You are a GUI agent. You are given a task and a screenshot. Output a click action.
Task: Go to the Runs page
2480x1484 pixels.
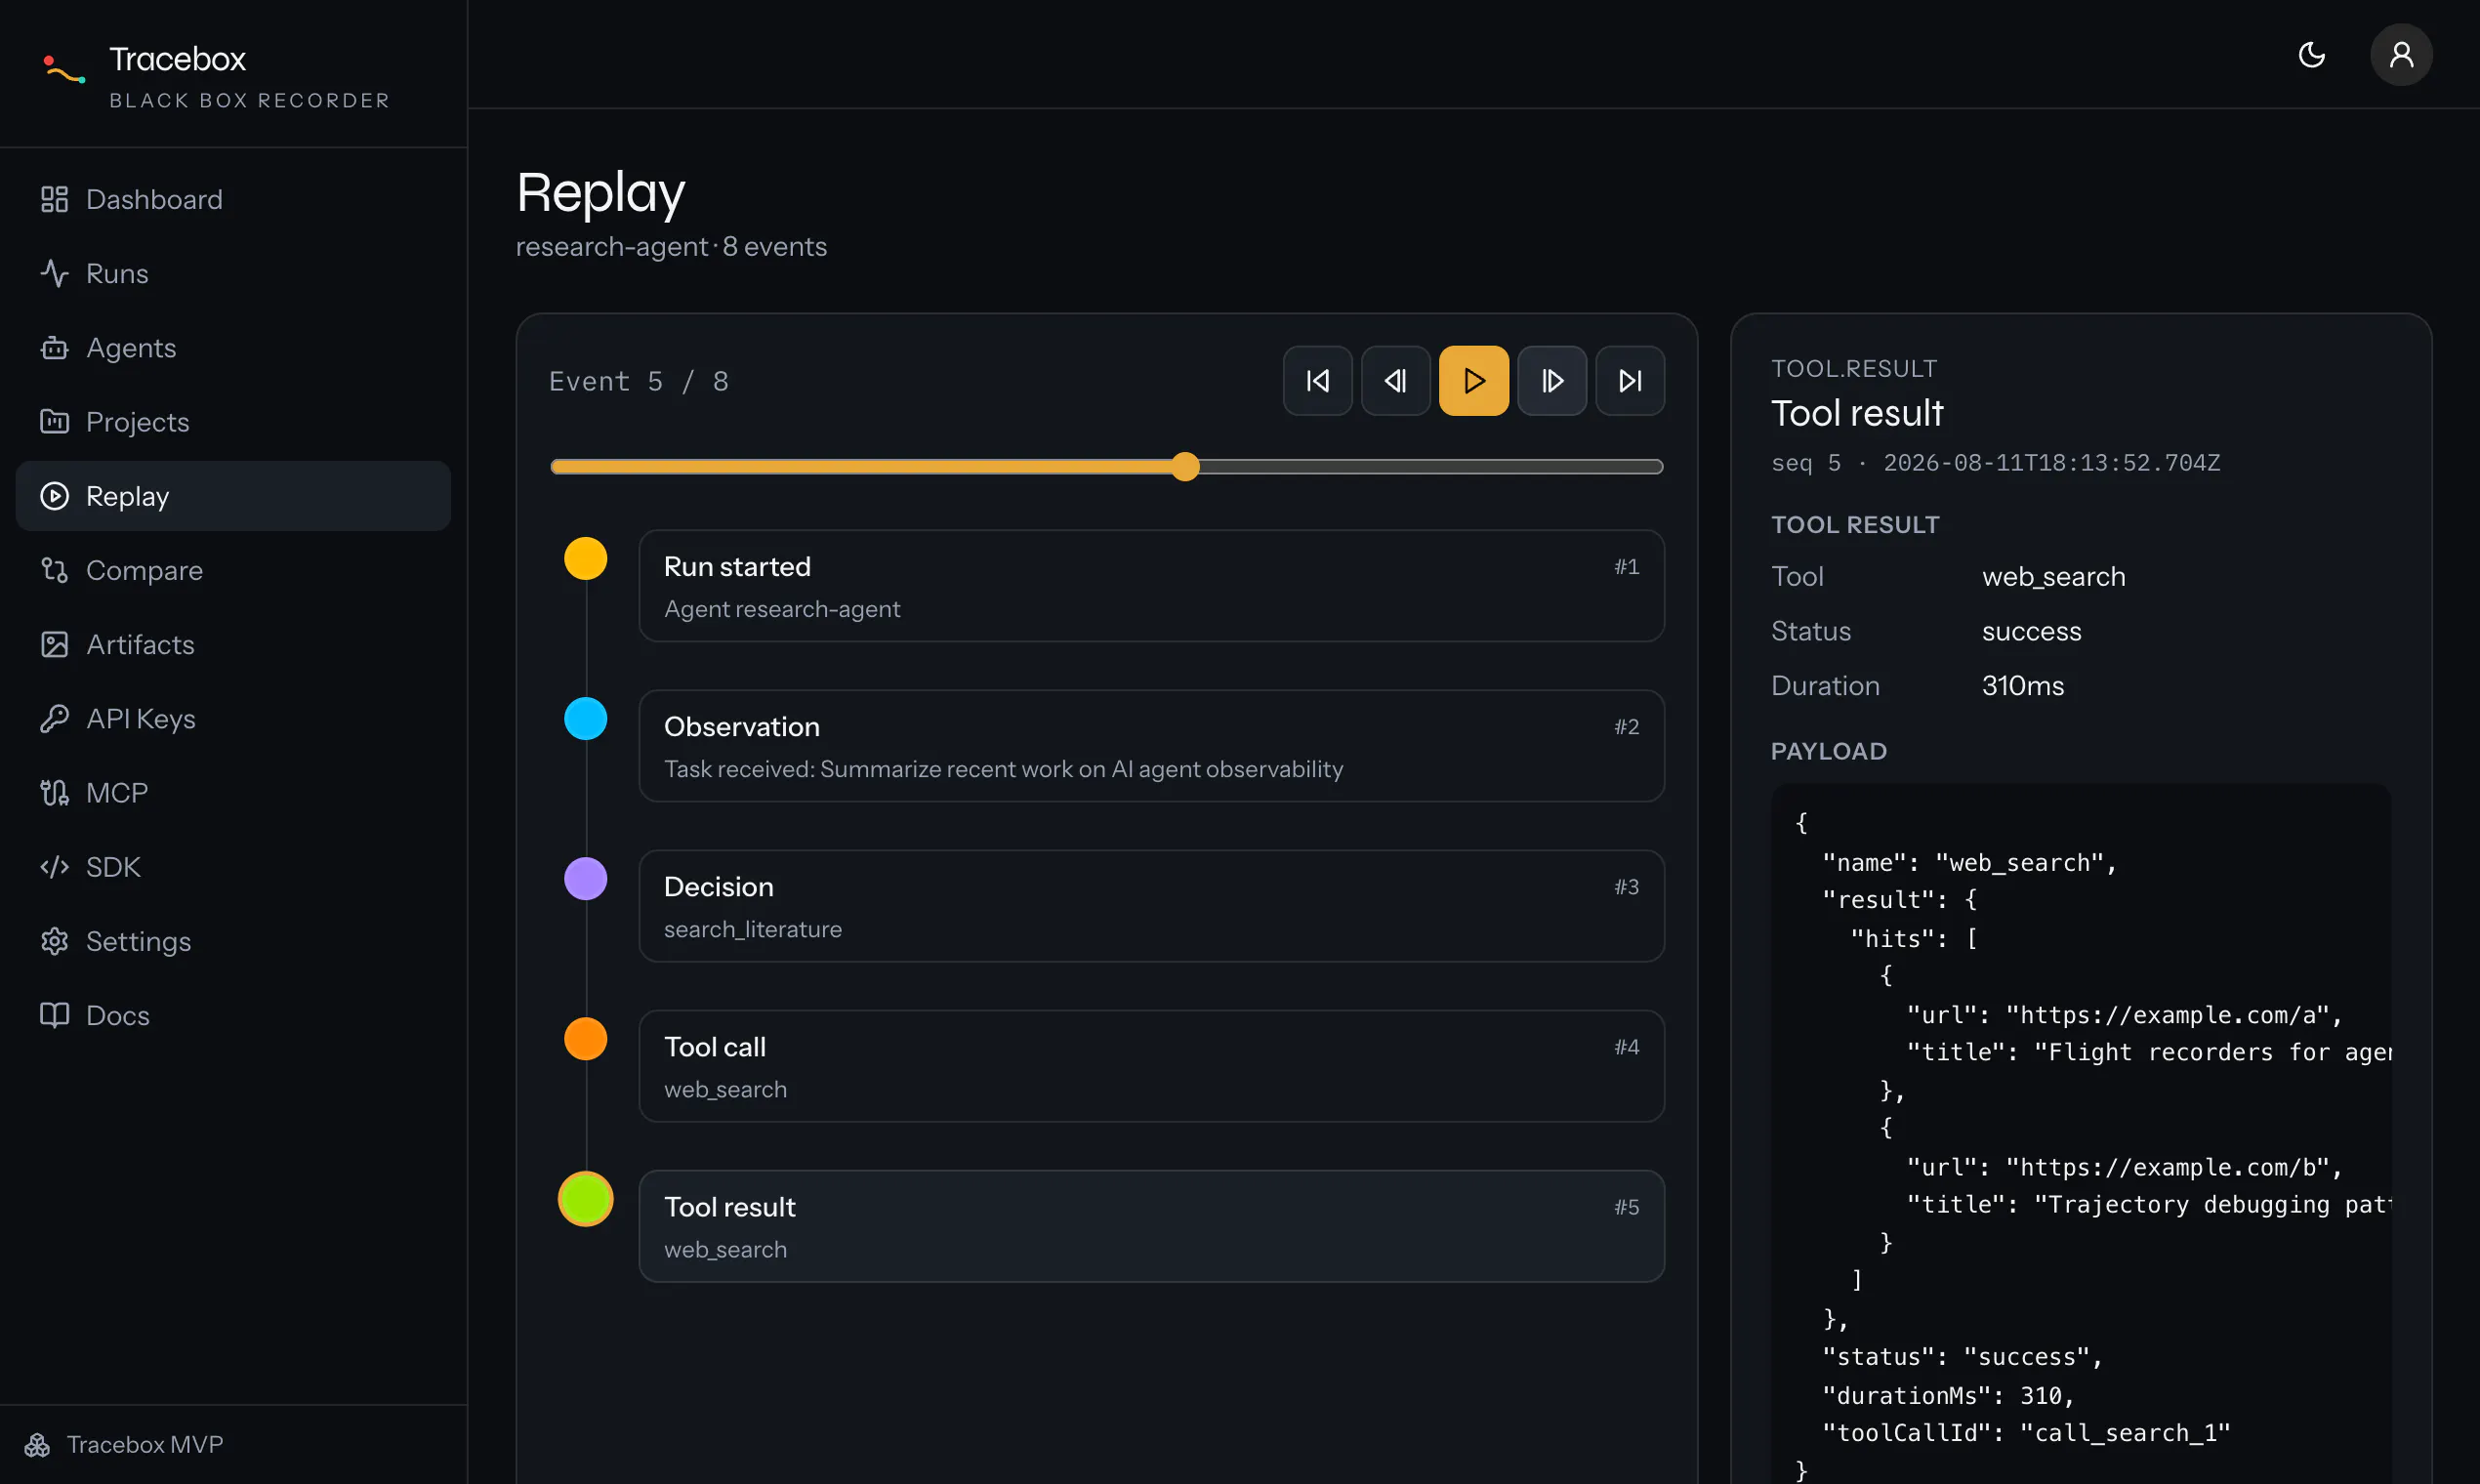(x=233, y=273)
